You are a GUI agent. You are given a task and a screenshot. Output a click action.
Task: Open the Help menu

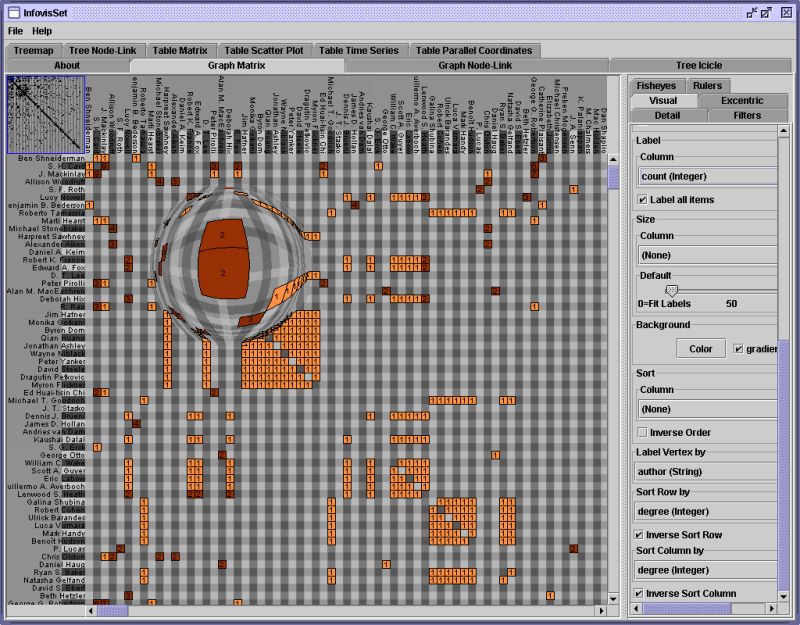click(x=42, y=30)
